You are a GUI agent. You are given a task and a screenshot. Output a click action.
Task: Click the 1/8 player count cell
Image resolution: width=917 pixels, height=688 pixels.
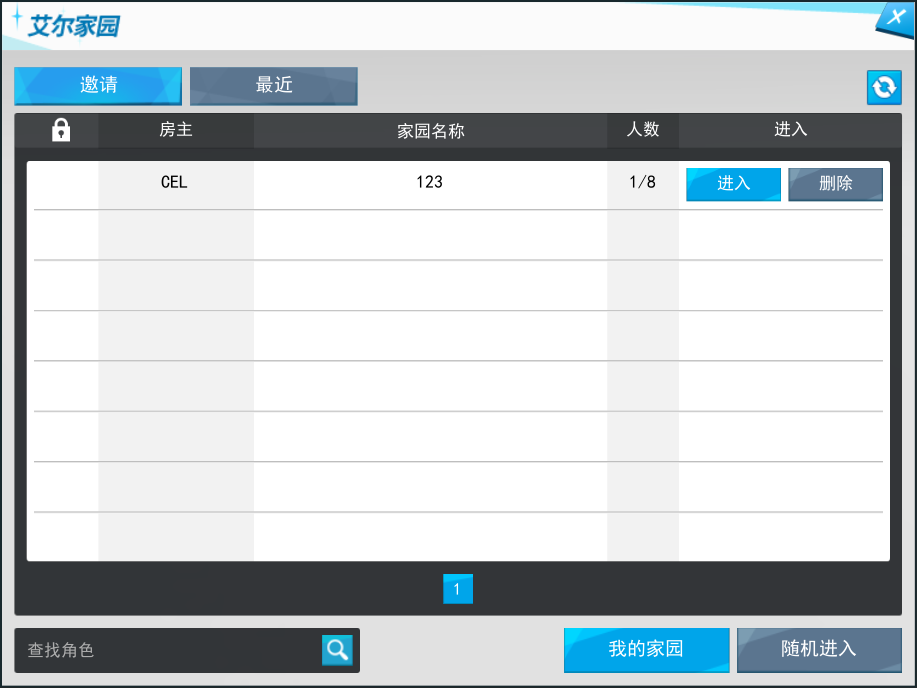click(x=642, y=183)
